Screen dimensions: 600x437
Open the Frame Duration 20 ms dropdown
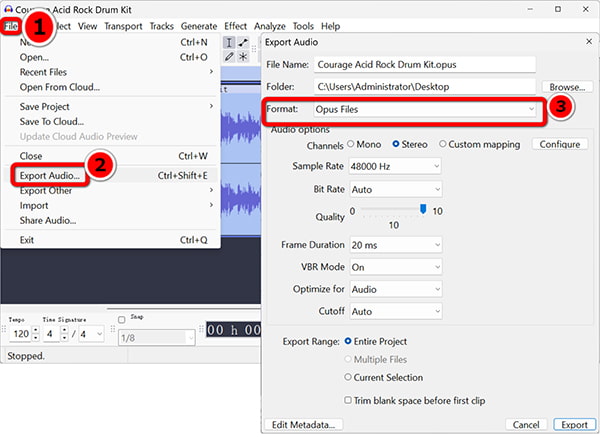(395, 245)
